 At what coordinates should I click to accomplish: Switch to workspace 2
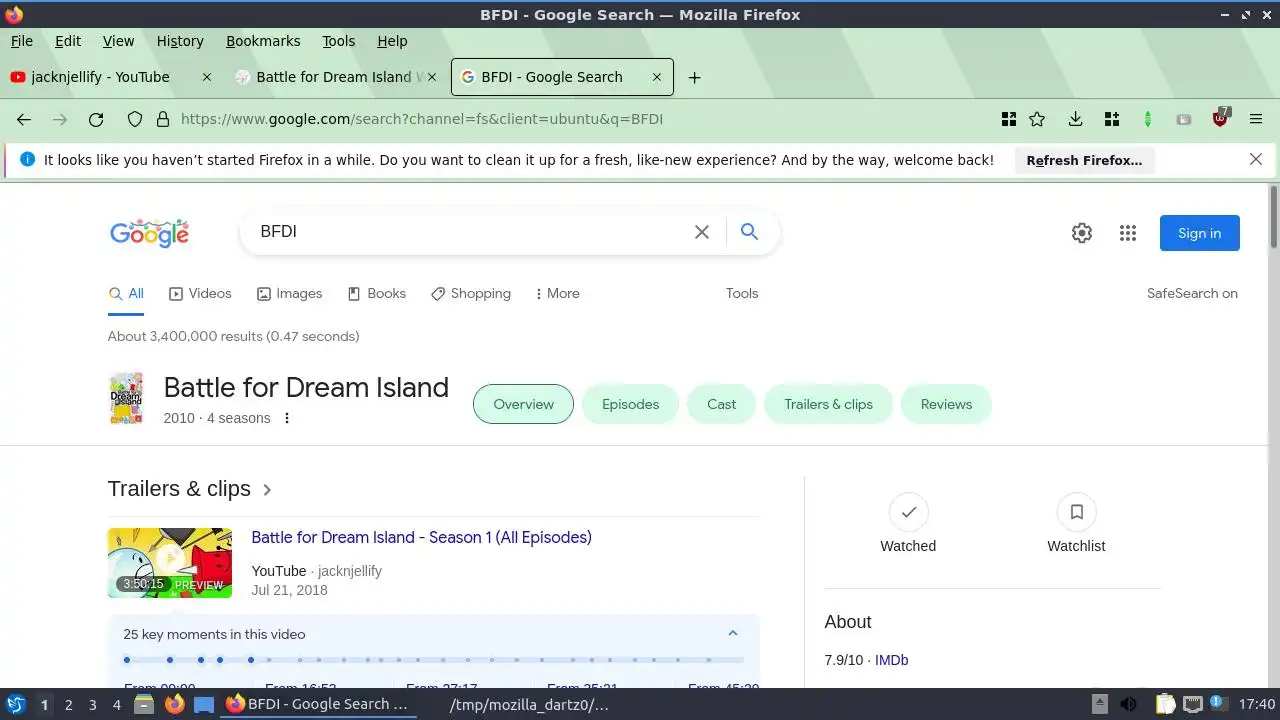click(x=68, y=705)
